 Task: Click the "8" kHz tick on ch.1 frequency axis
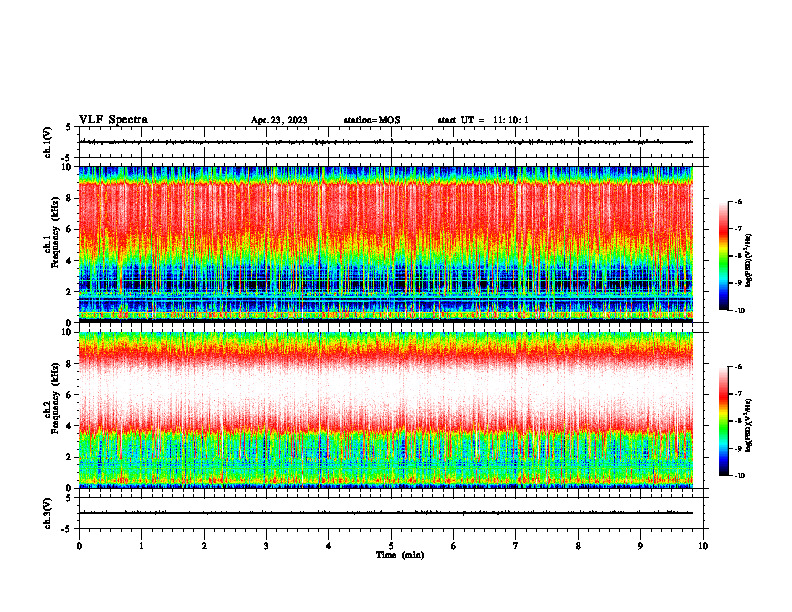pyautogui.click(x=69, y=198)
